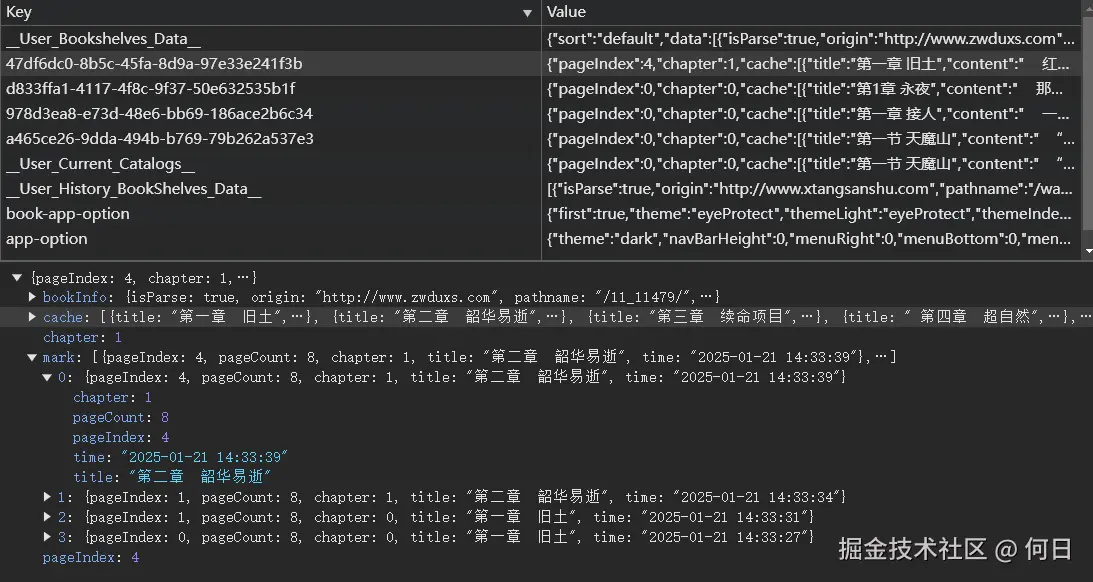Screen dimensions: 1093x582
Task: Expand mark entry 2
Action: (48, 517)
